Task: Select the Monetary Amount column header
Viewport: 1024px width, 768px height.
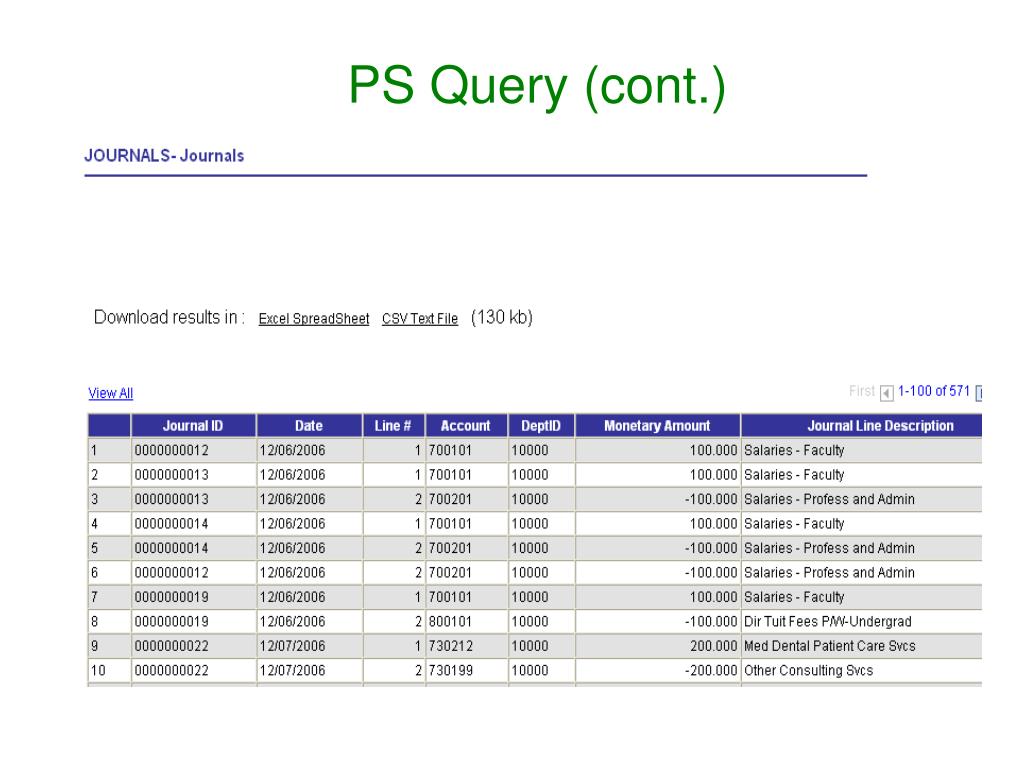Action: pyautogui.click(x=657, y=426)
